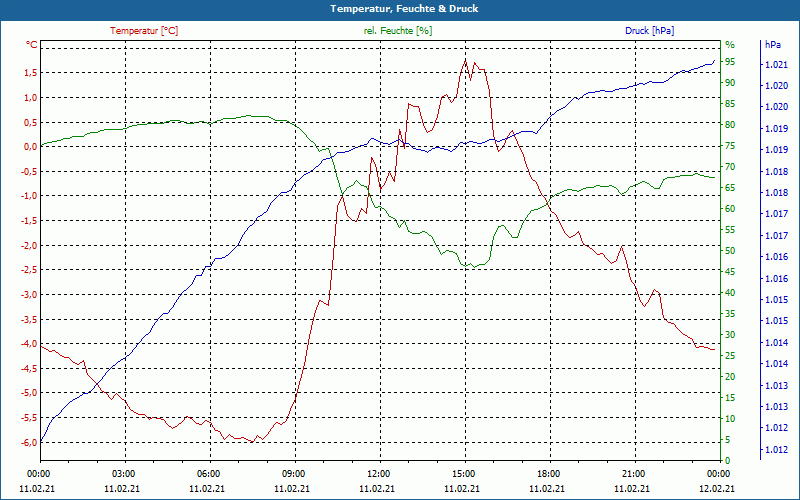Click the 0,0 temperature axis value
The image size is (800, 500).
coord(30,146)
